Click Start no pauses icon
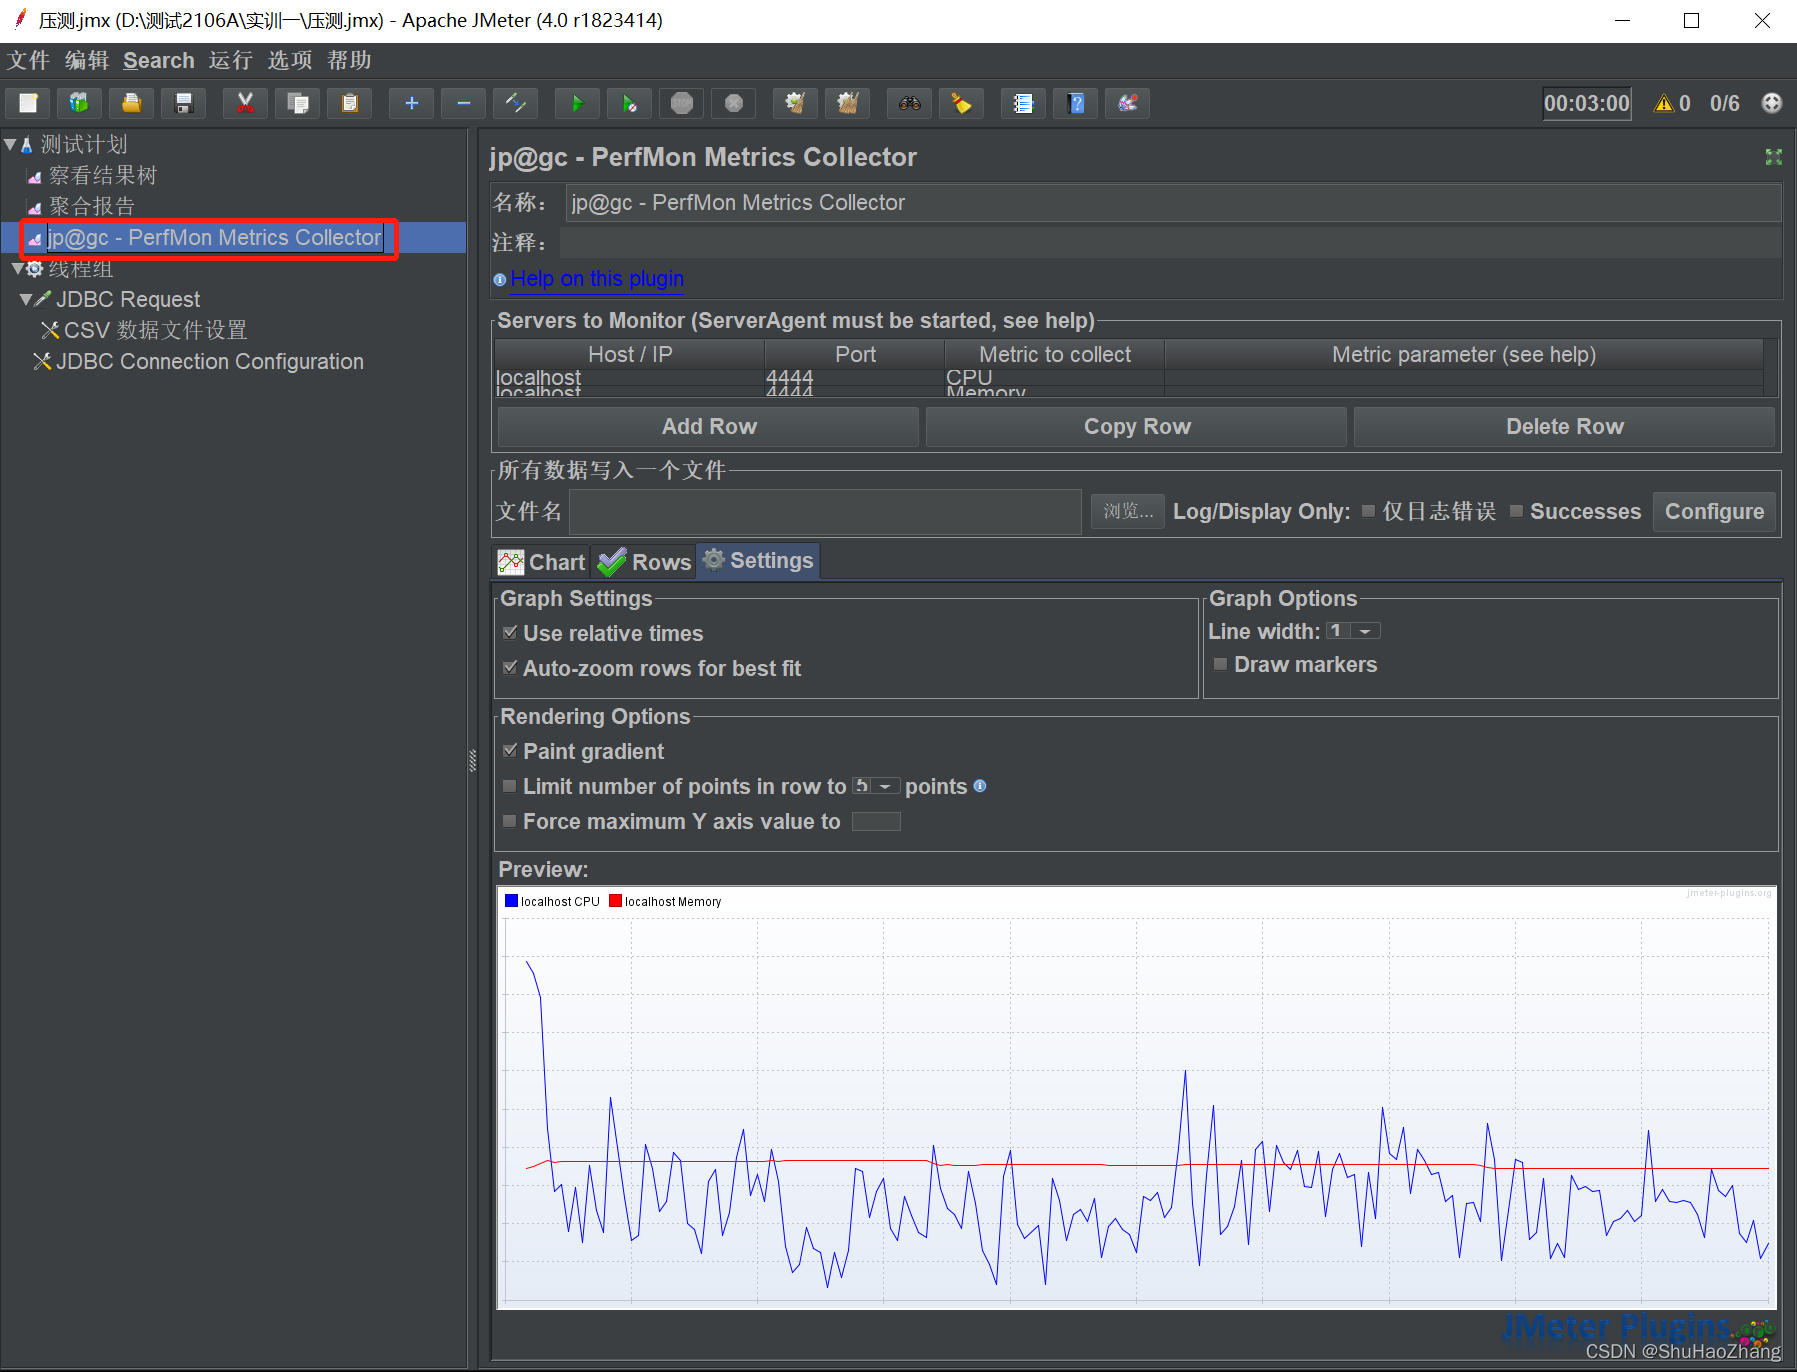 pos(629,103)
